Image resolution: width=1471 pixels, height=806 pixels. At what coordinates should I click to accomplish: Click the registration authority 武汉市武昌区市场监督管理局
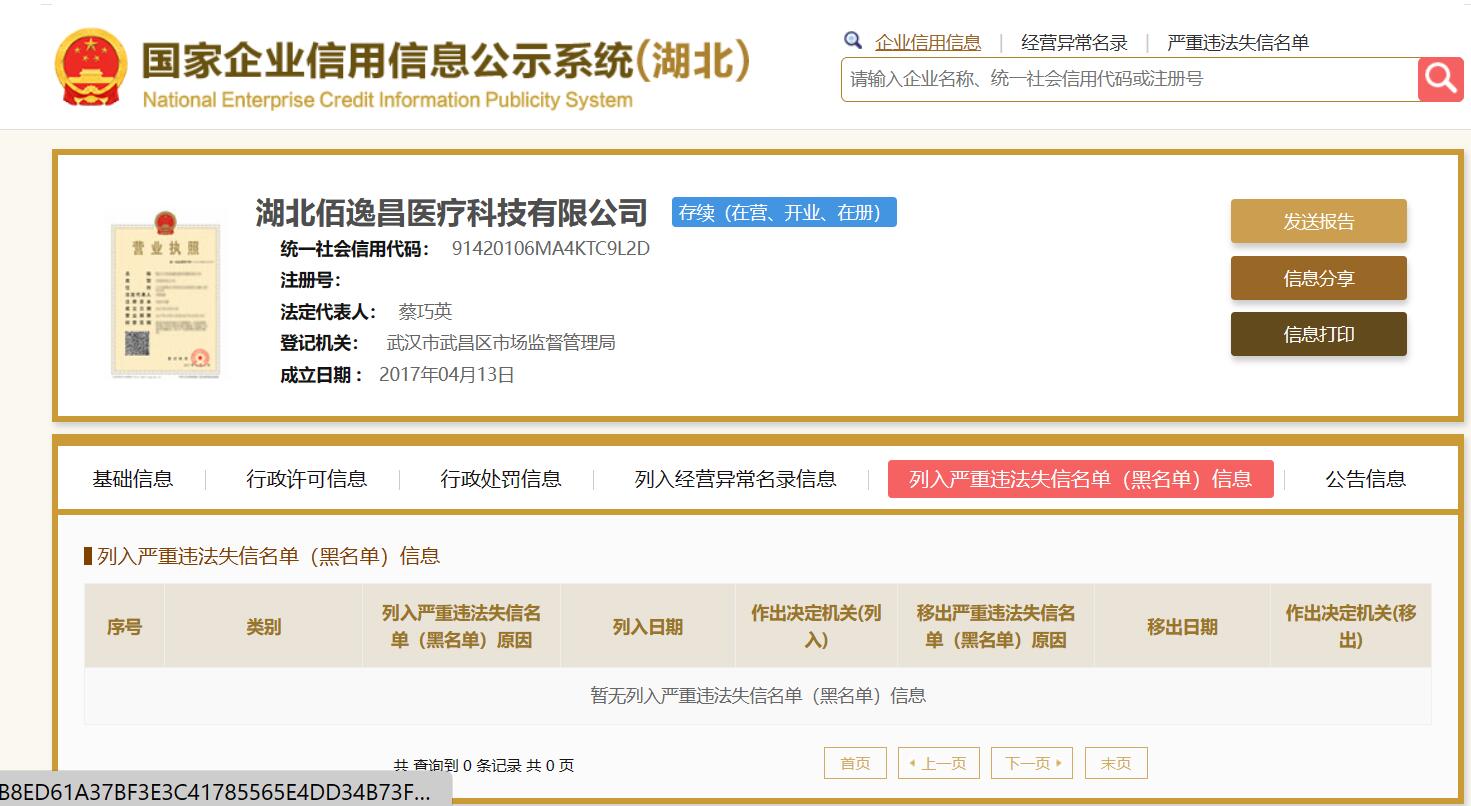[501, 343]
